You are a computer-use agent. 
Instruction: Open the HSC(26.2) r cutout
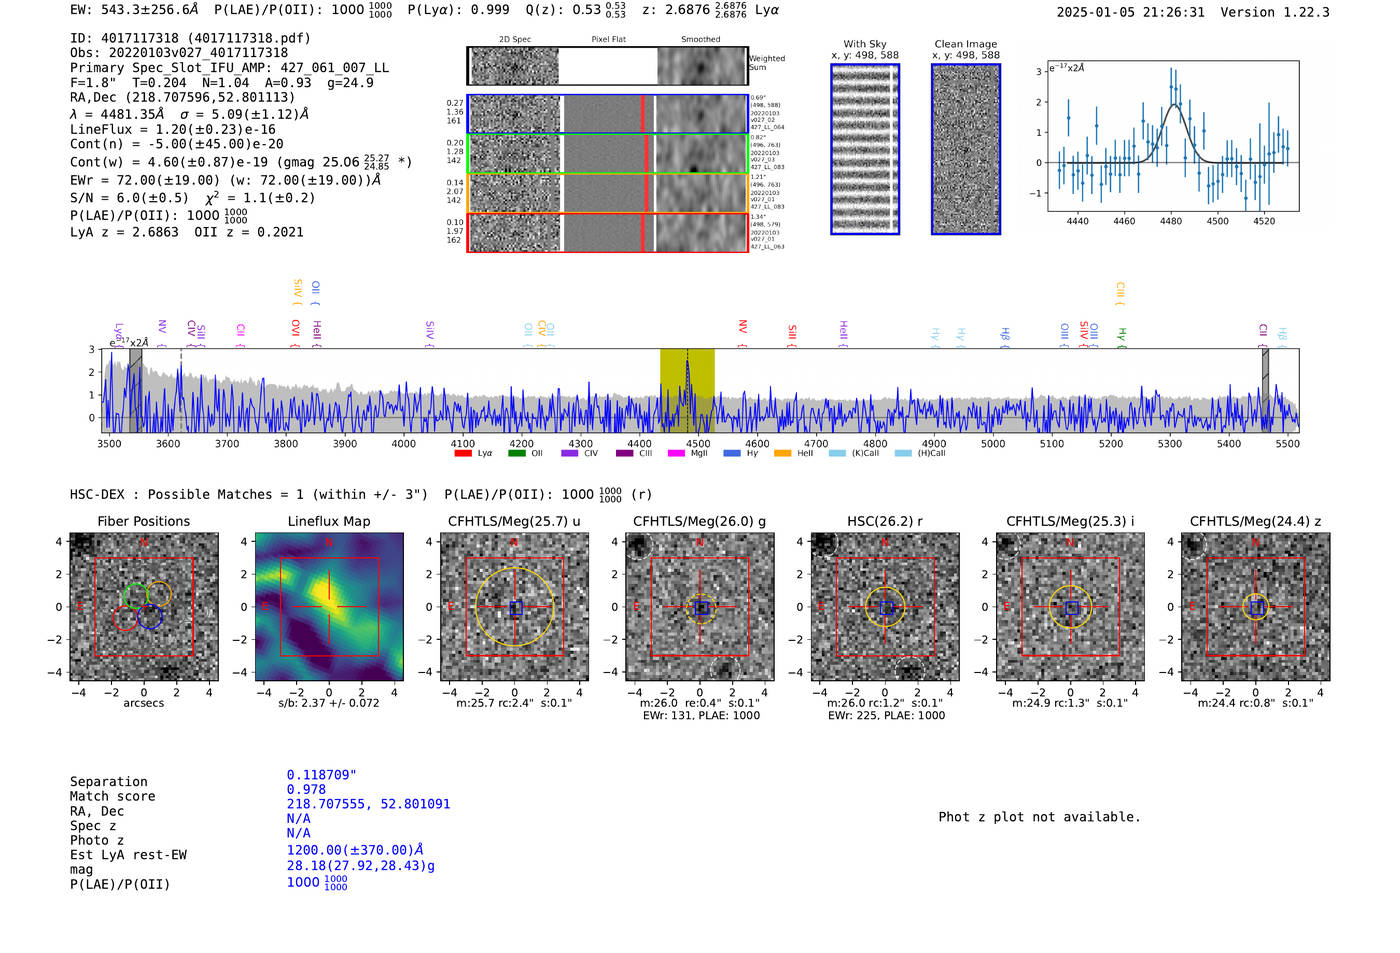pyautogui.click(x=885, y=607)
